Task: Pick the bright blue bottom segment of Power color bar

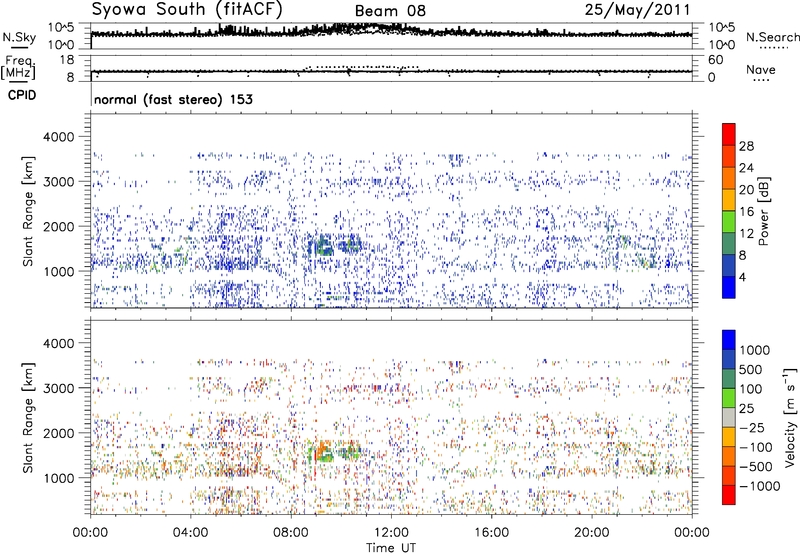Action: click(x=729, y=287)
